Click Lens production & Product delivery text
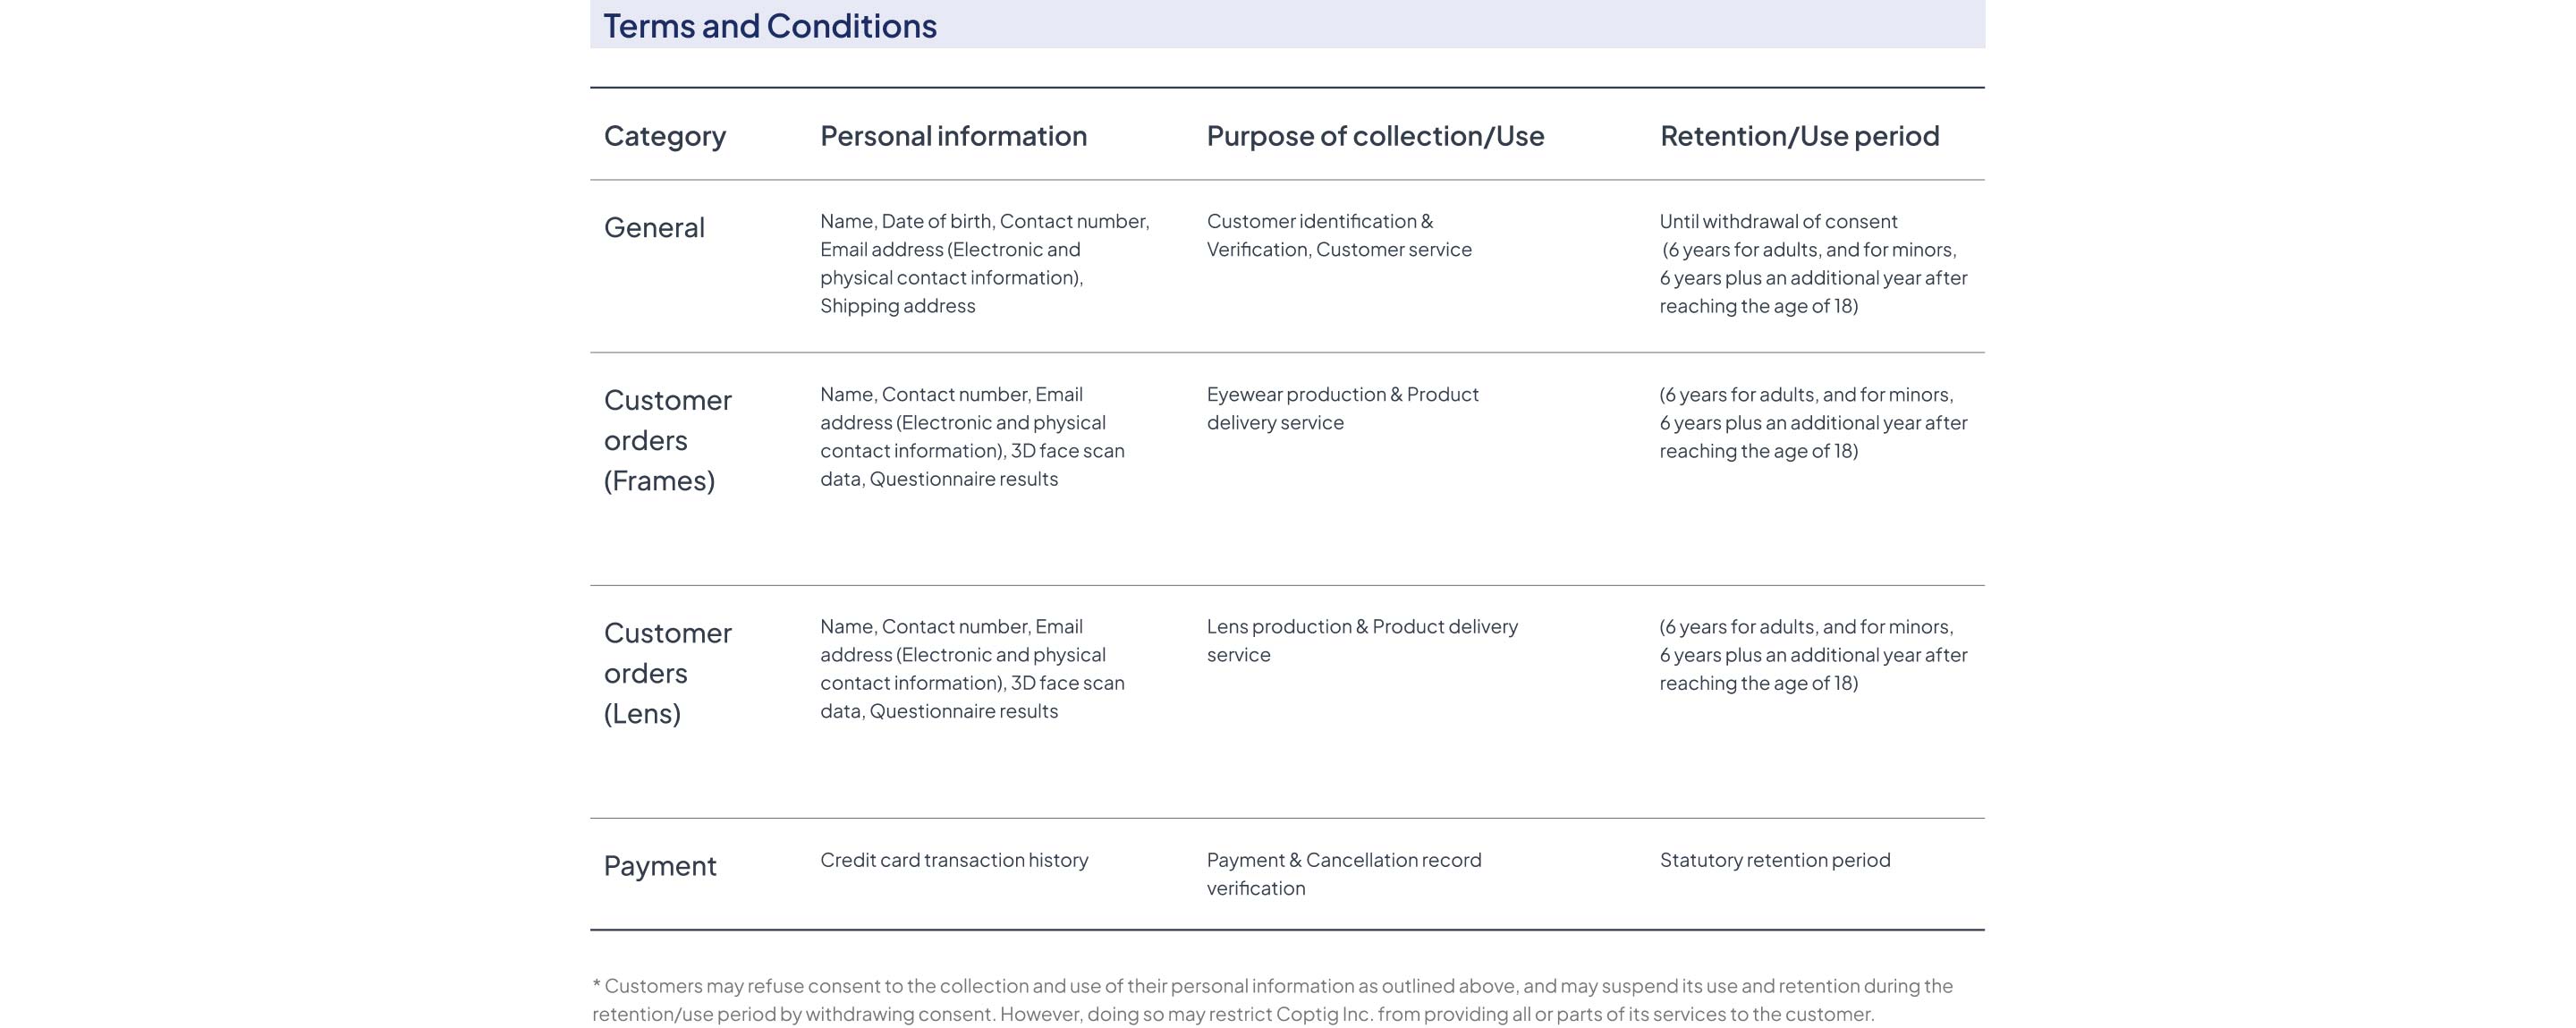The width and height of the screenshot is (2576, 1028). tap(1361, 640)
